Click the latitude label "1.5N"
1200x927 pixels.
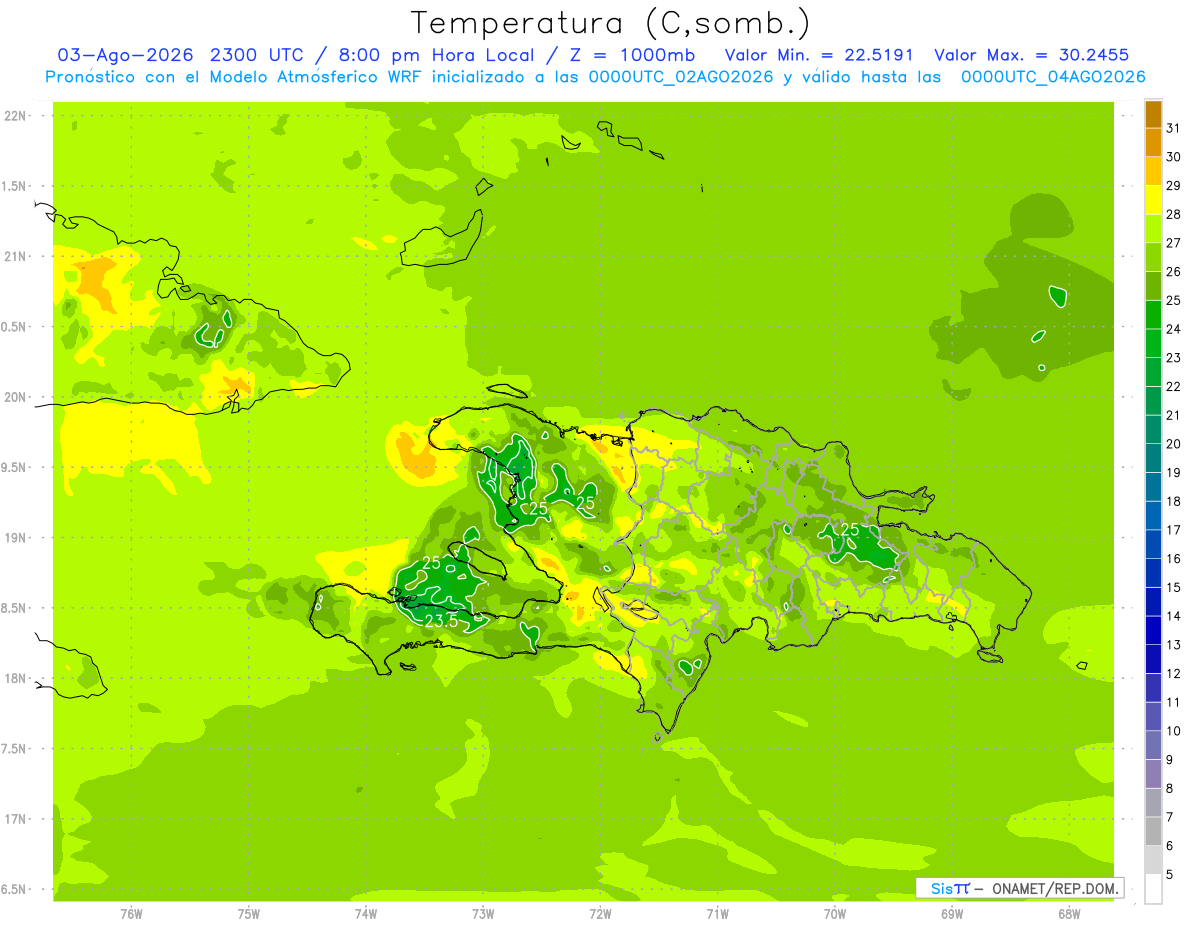click(x=15, y=186)
